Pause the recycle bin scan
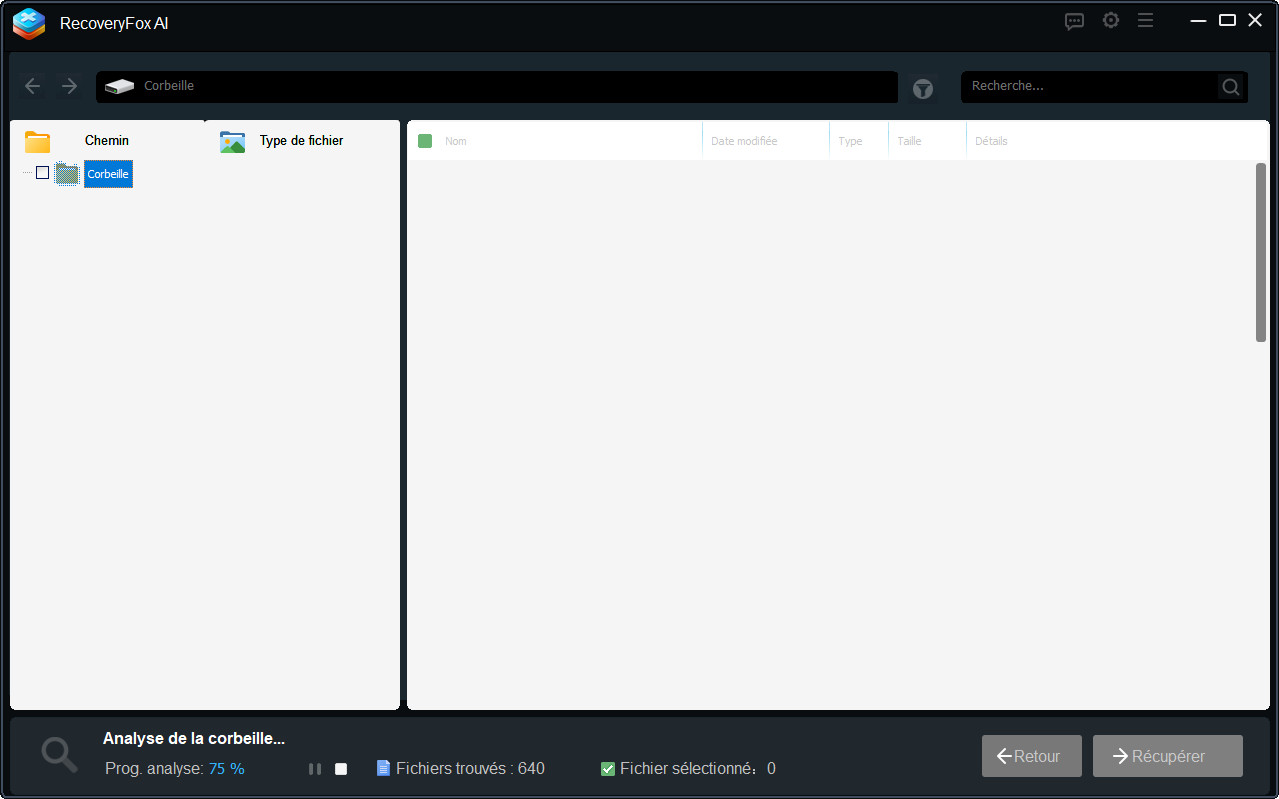 (x=315, y=769)
